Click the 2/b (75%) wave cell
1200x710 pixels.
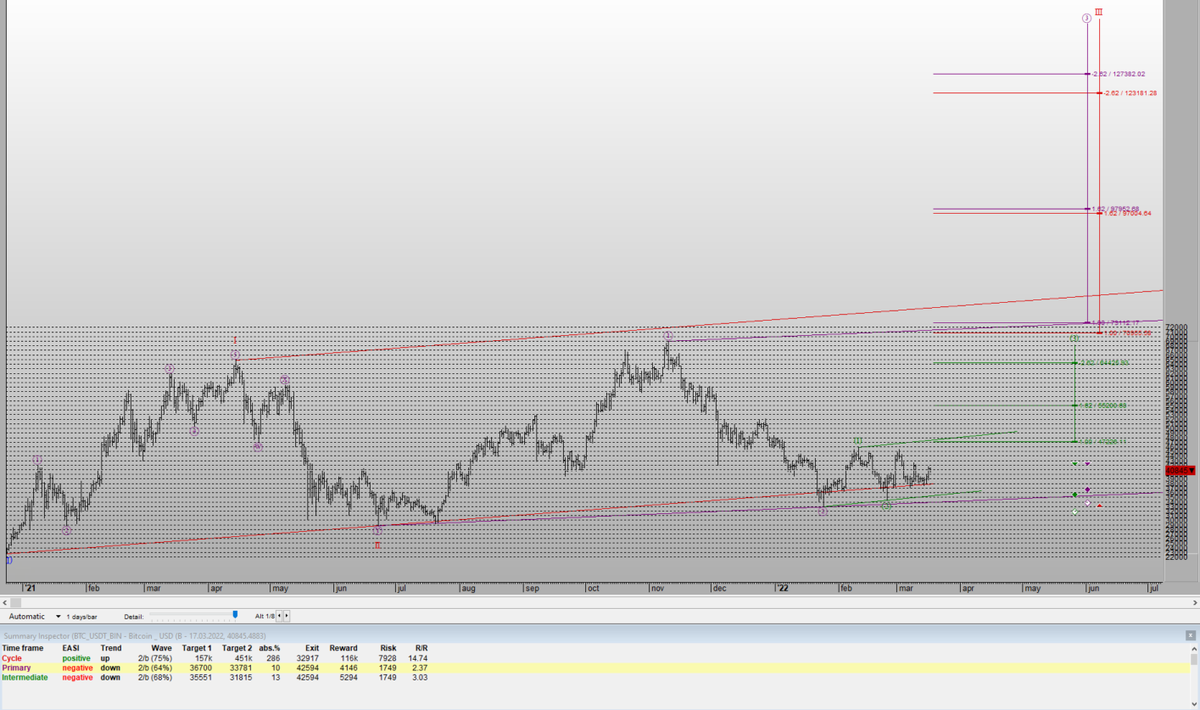pos(155,659)
